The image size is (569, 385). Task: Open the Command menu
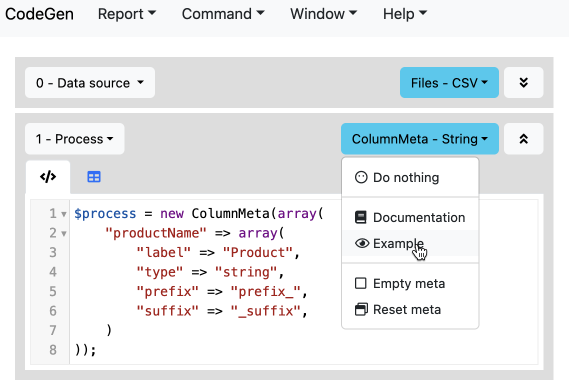pos(223,14)
